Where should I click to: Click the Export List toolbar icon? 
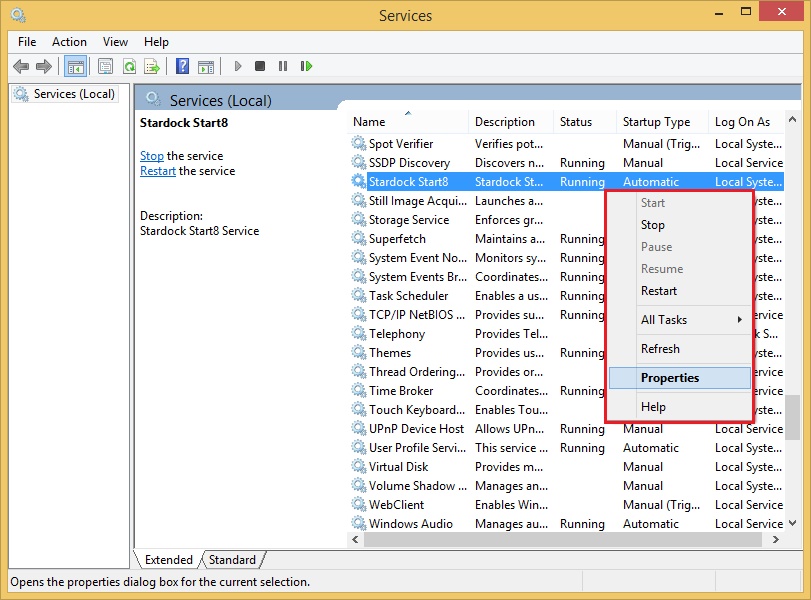pos(151,66)
